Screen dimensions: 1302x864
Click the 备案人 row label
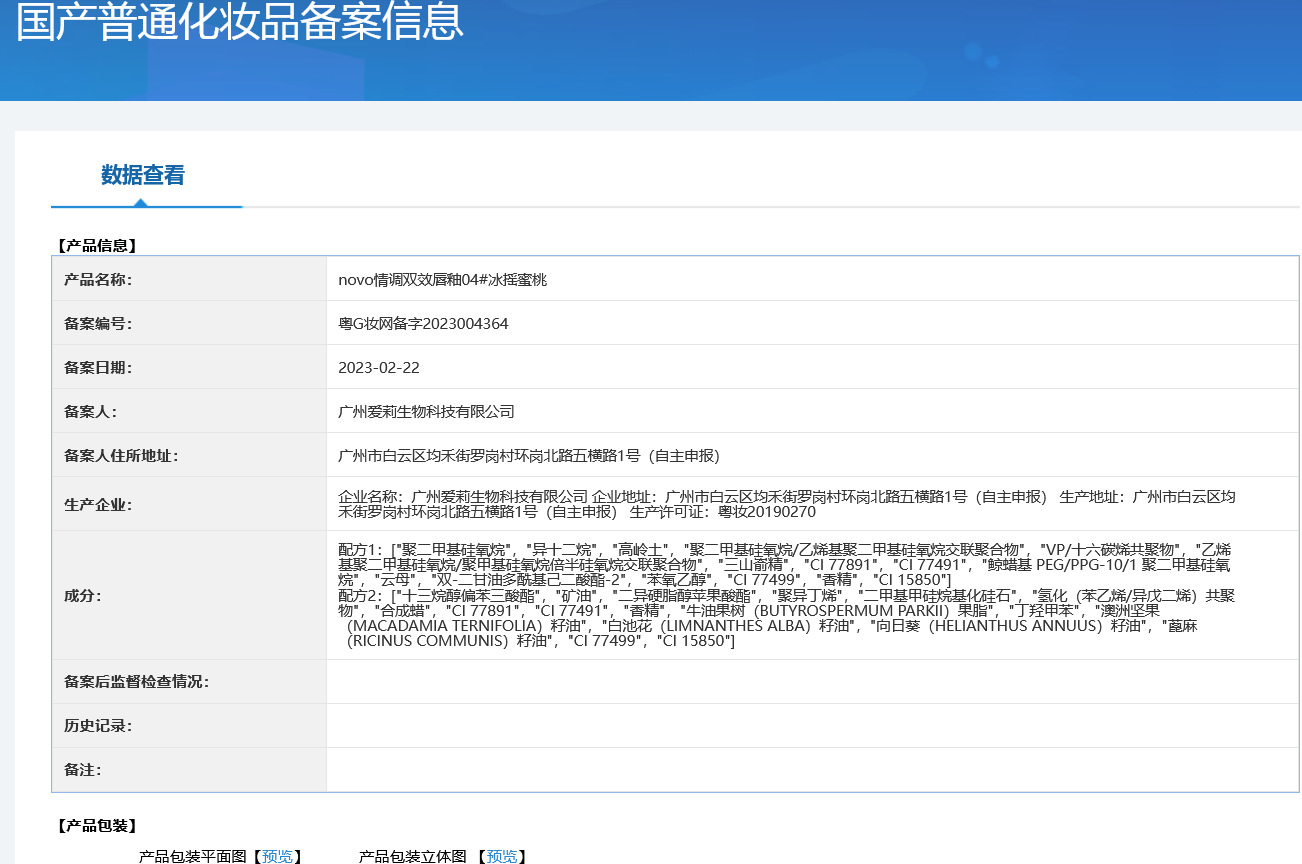[90, 412]
